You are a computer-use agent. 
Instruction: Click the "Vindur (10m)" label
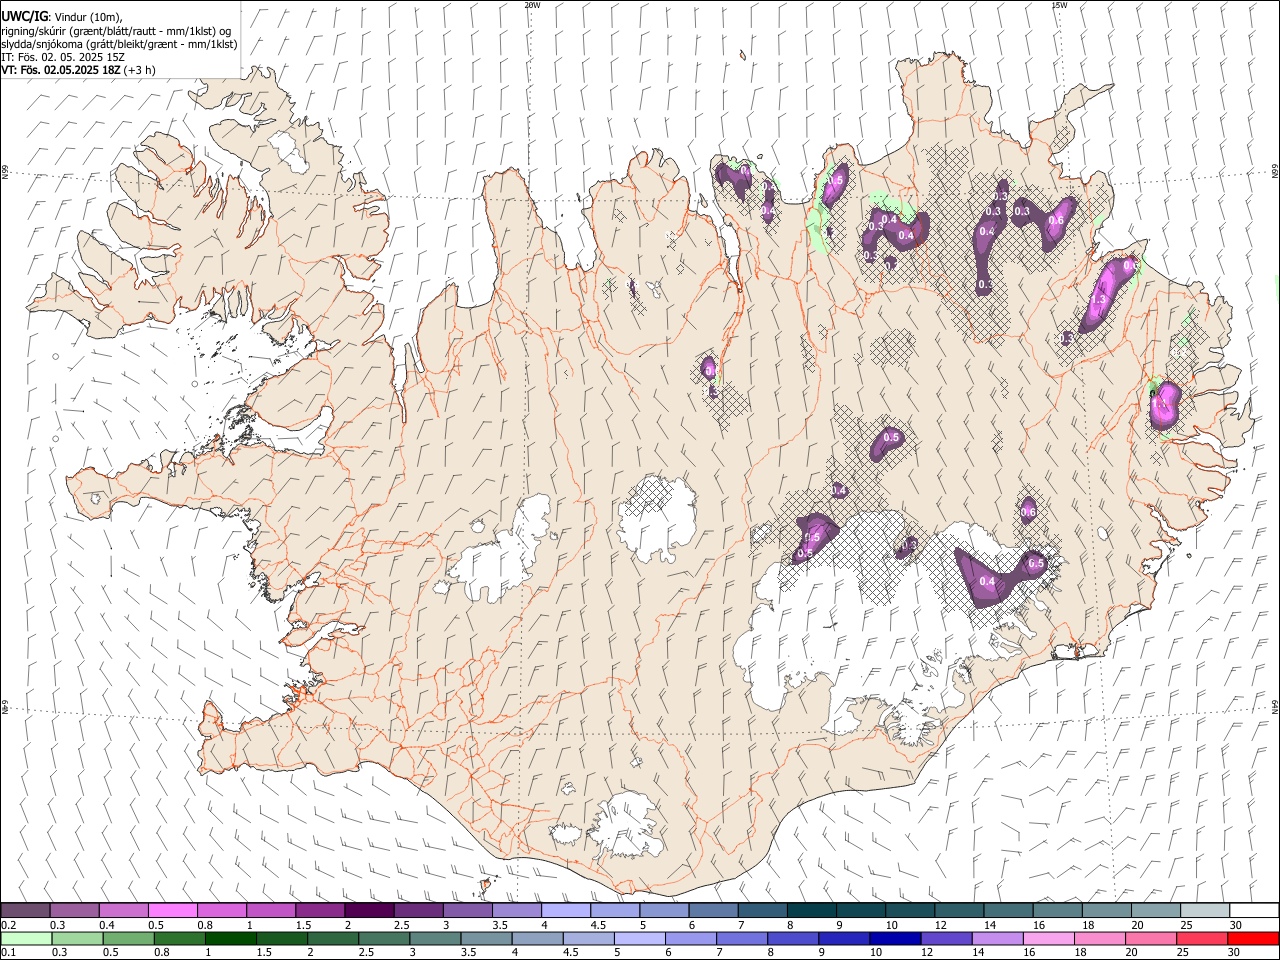(x=89, y=18)
